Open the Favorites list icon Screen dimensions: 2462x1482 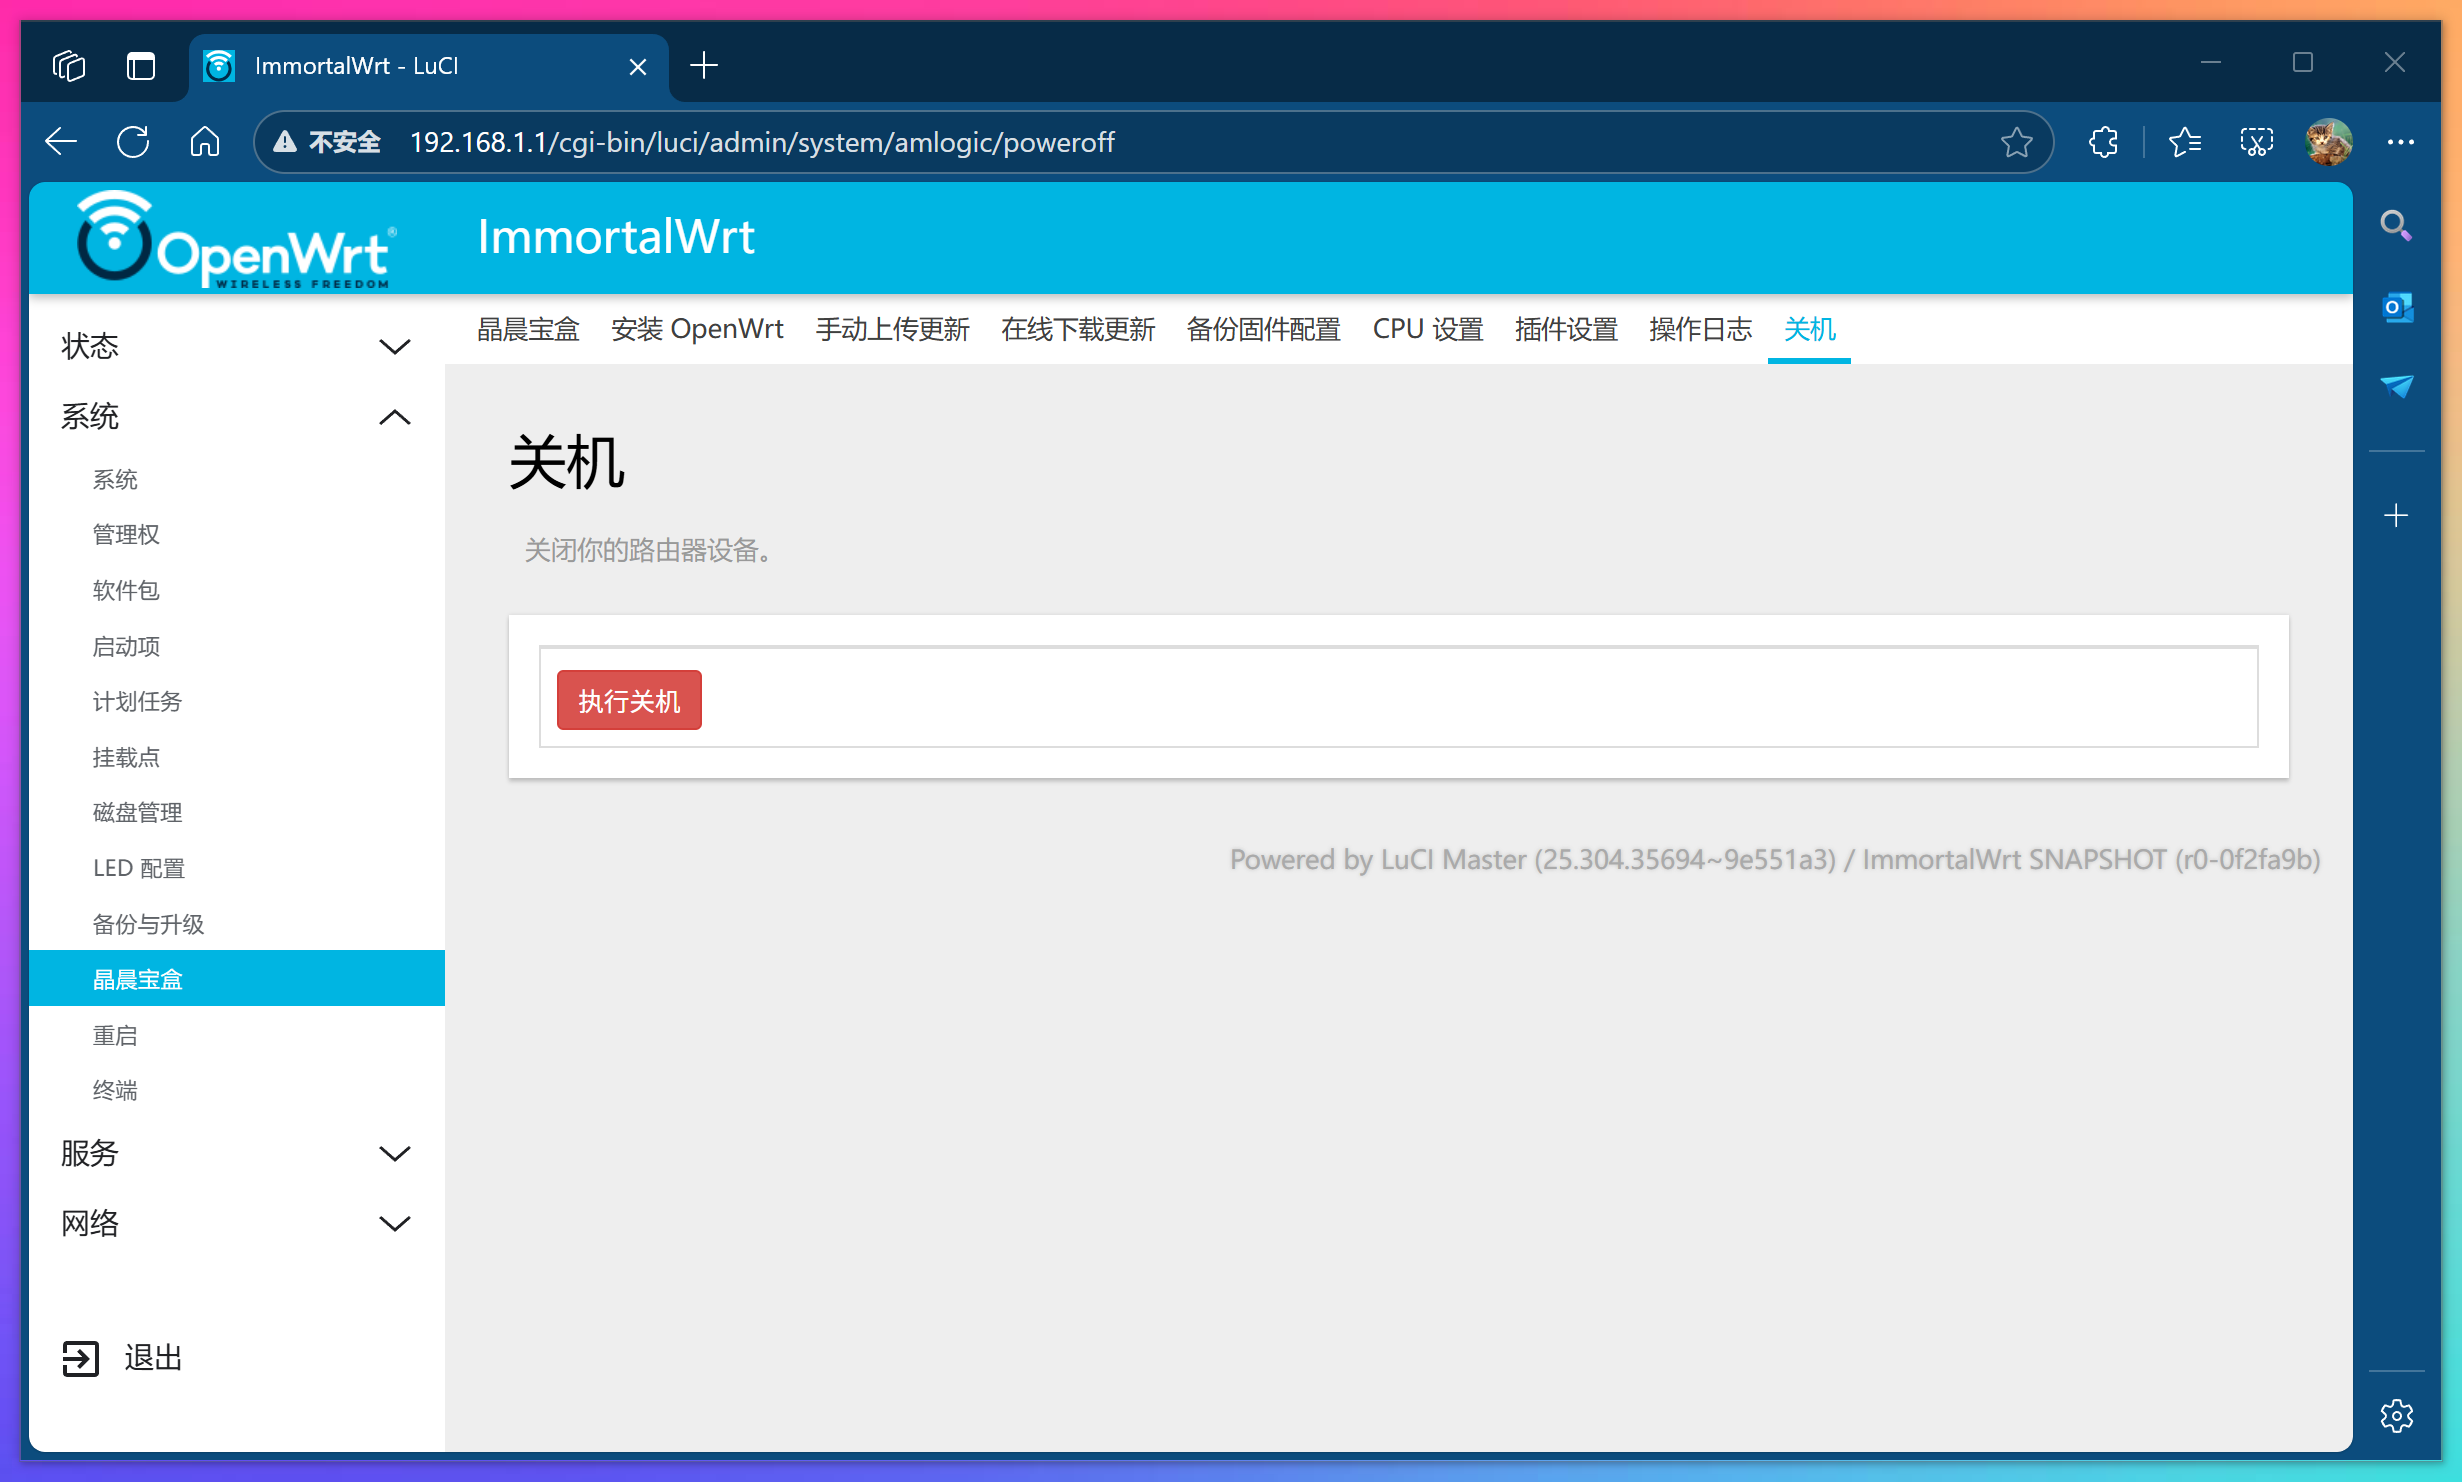[x=2186, y=142]
